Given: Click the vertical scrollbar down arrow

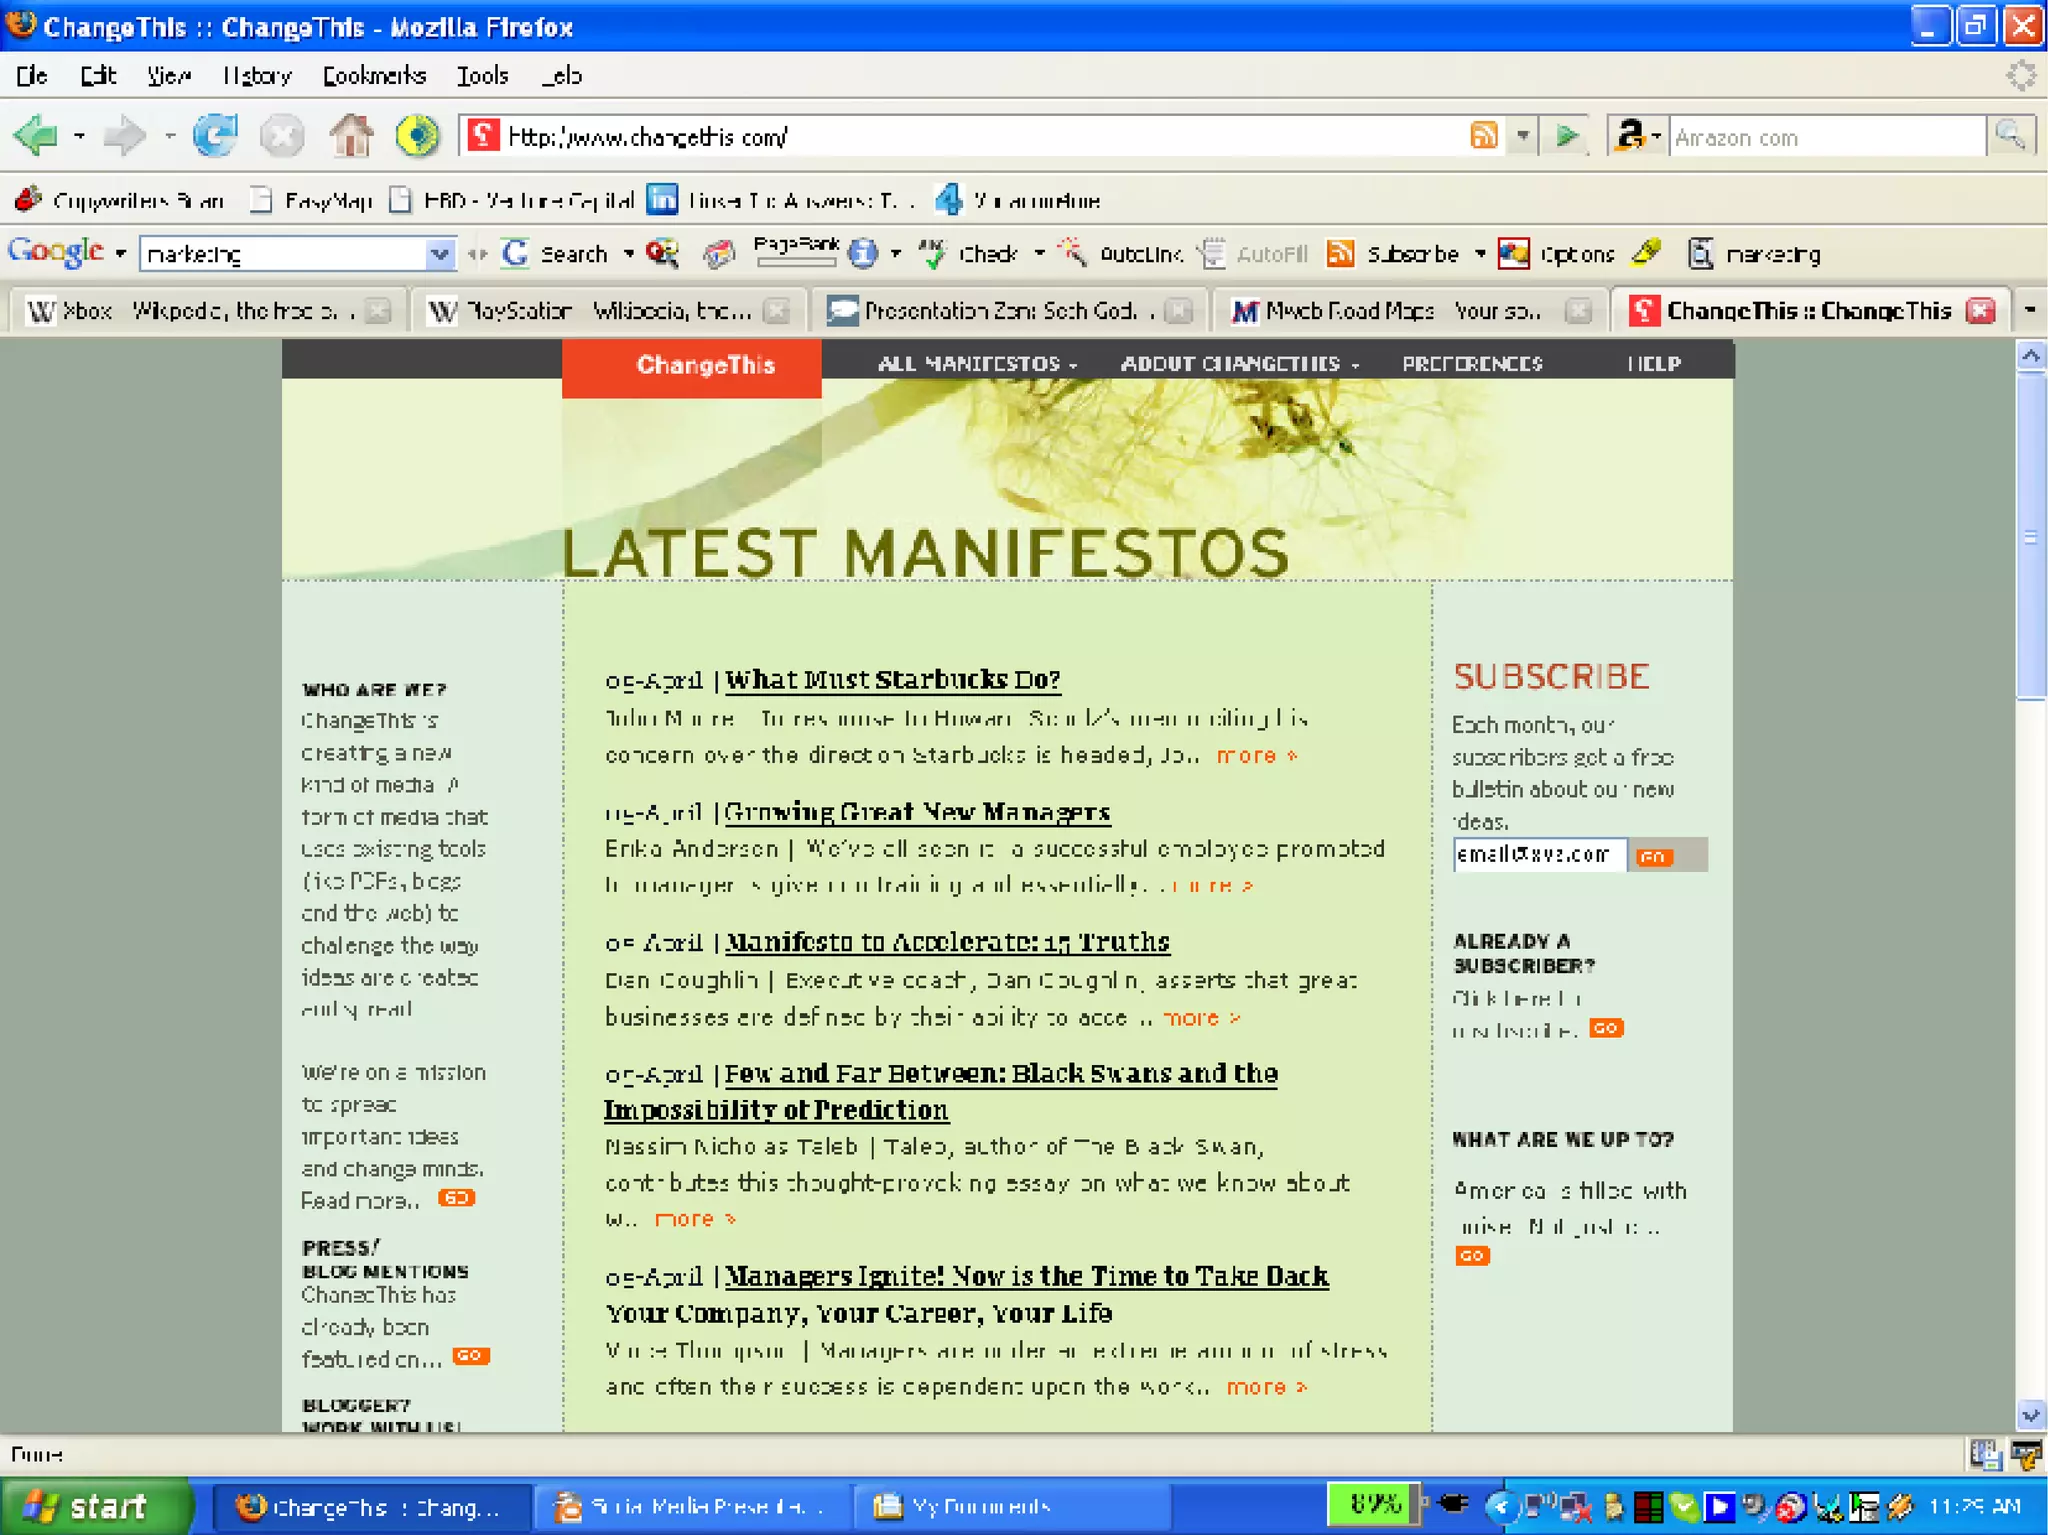Looking at the screenshot, I should click(x=2030, y=1415).
